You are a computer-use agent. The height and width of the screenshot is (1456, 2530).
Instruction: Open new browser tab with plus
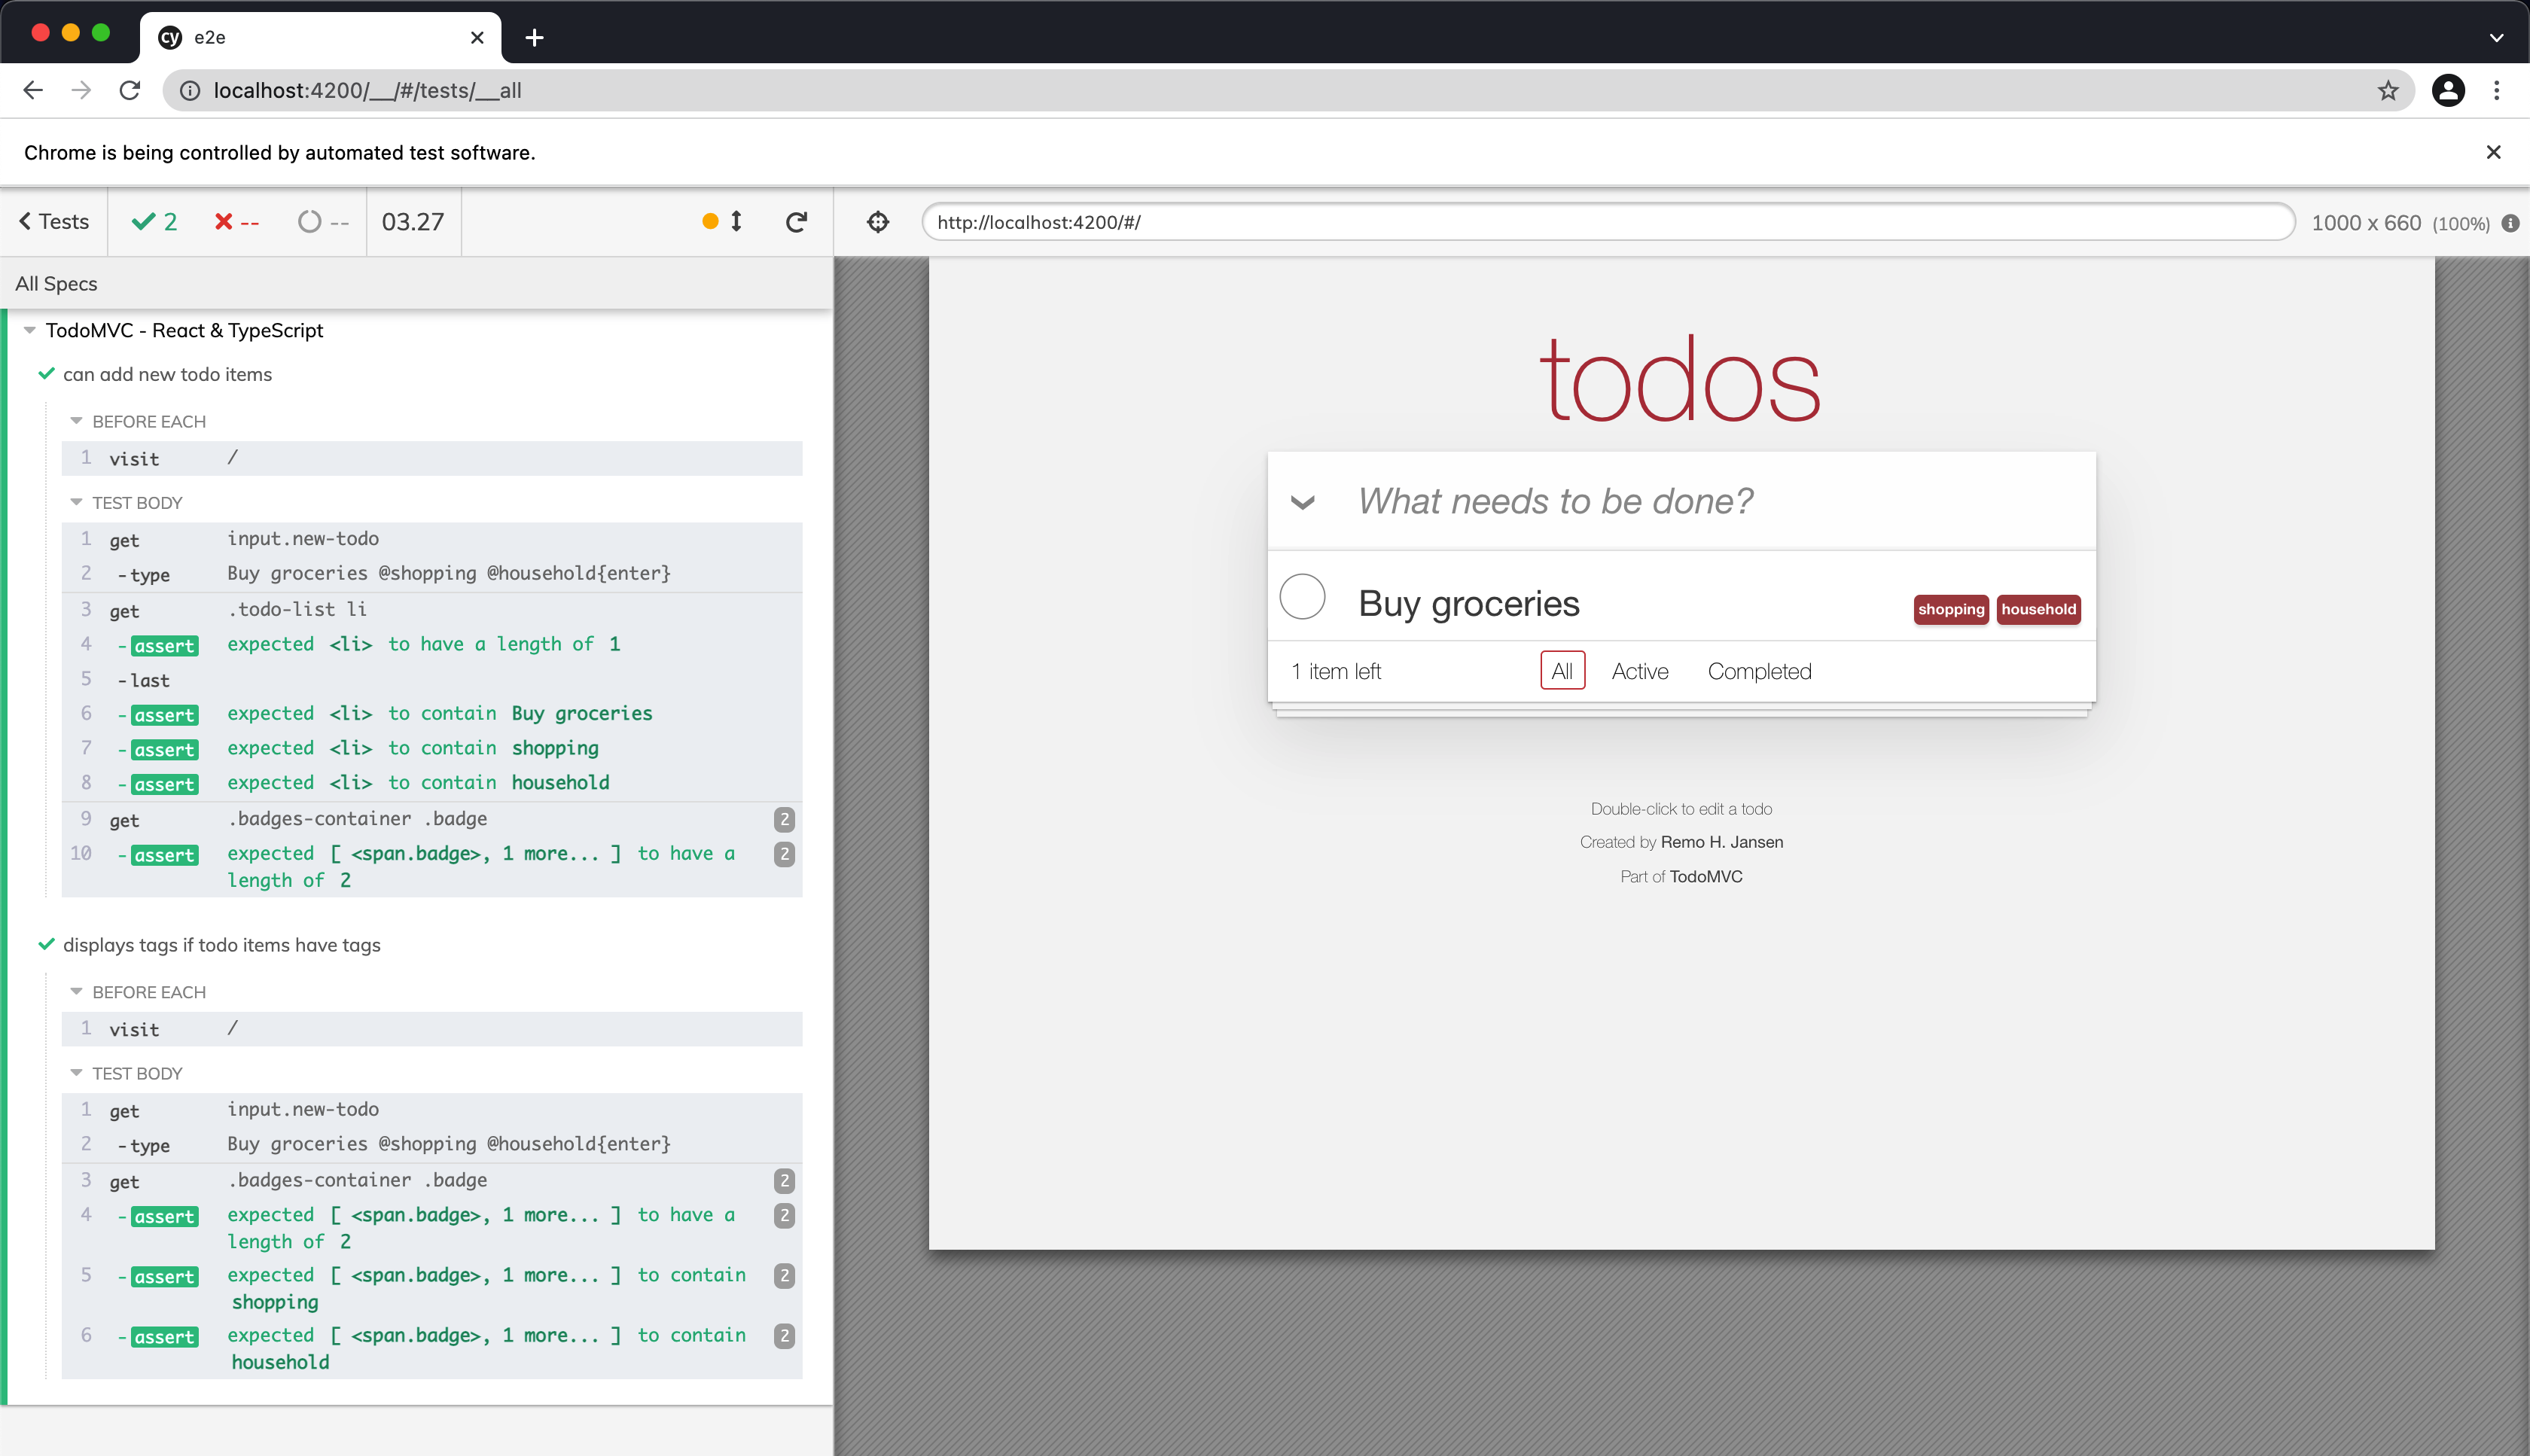click(x=534, y=38)
